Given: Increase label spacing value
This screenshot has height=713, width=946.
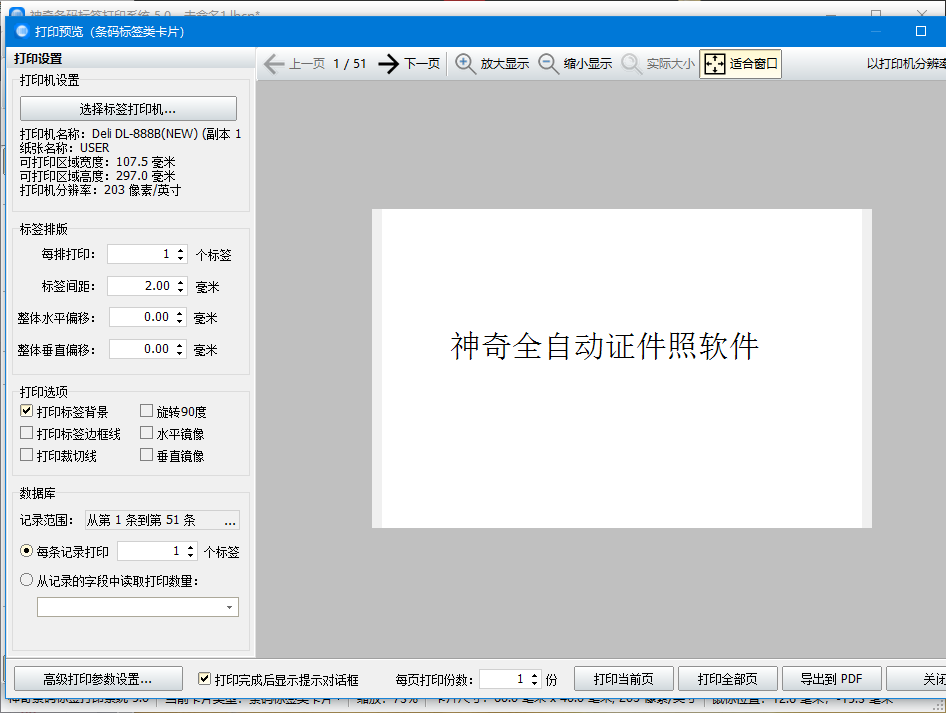Looking at the screenshot, I should point(180,282).
